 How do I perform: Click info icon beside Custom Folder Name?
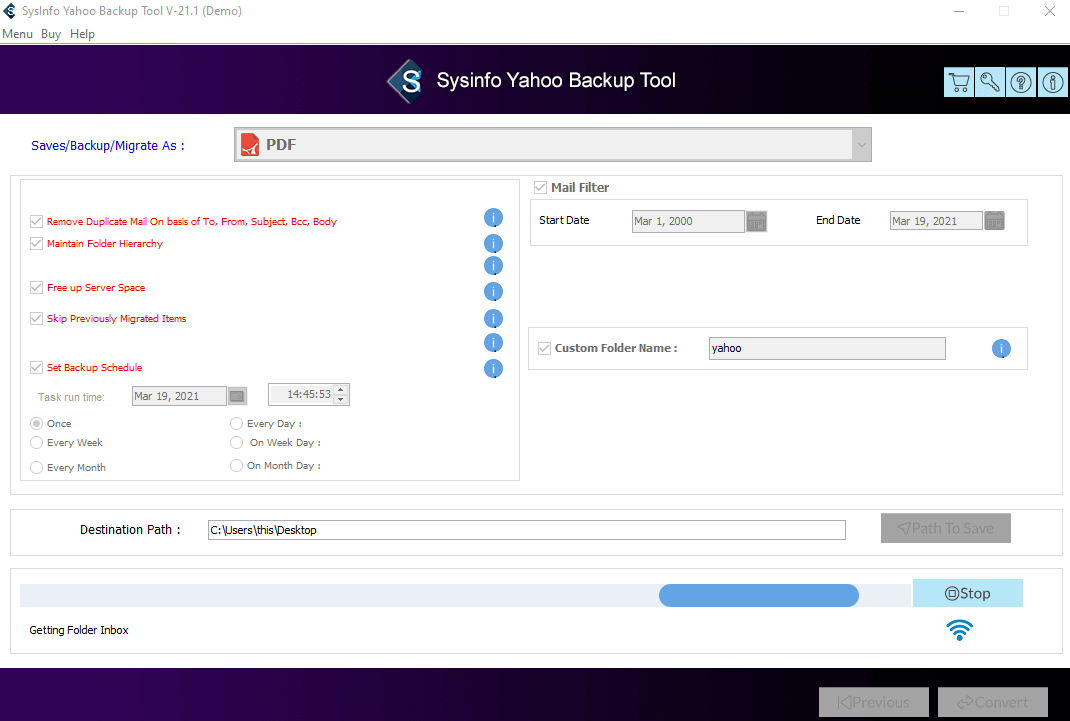(x=1001, y=349)
